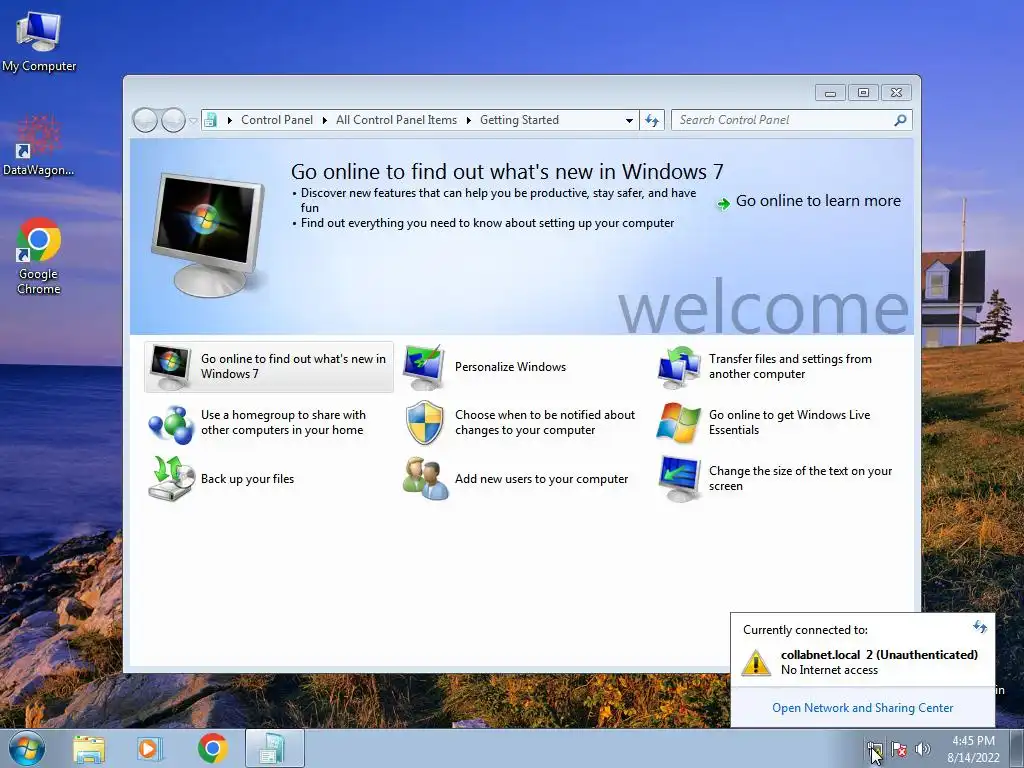Click Go online to learn more link
The width and height of the screenshot is (1024, 768).
point(818,201)
